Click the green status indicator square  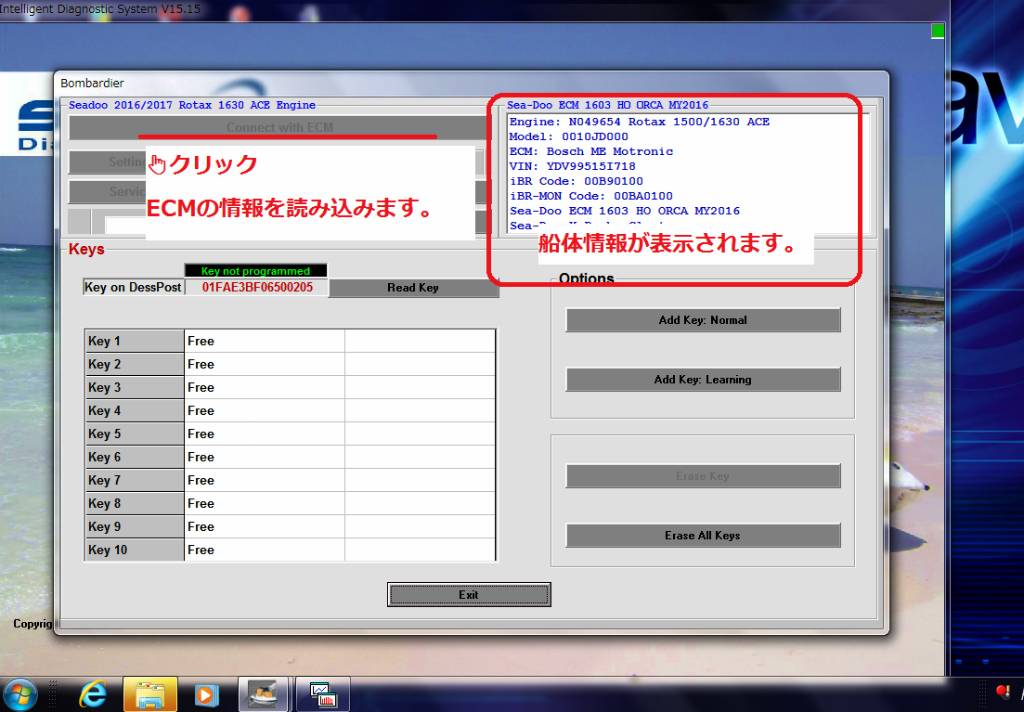938,31
